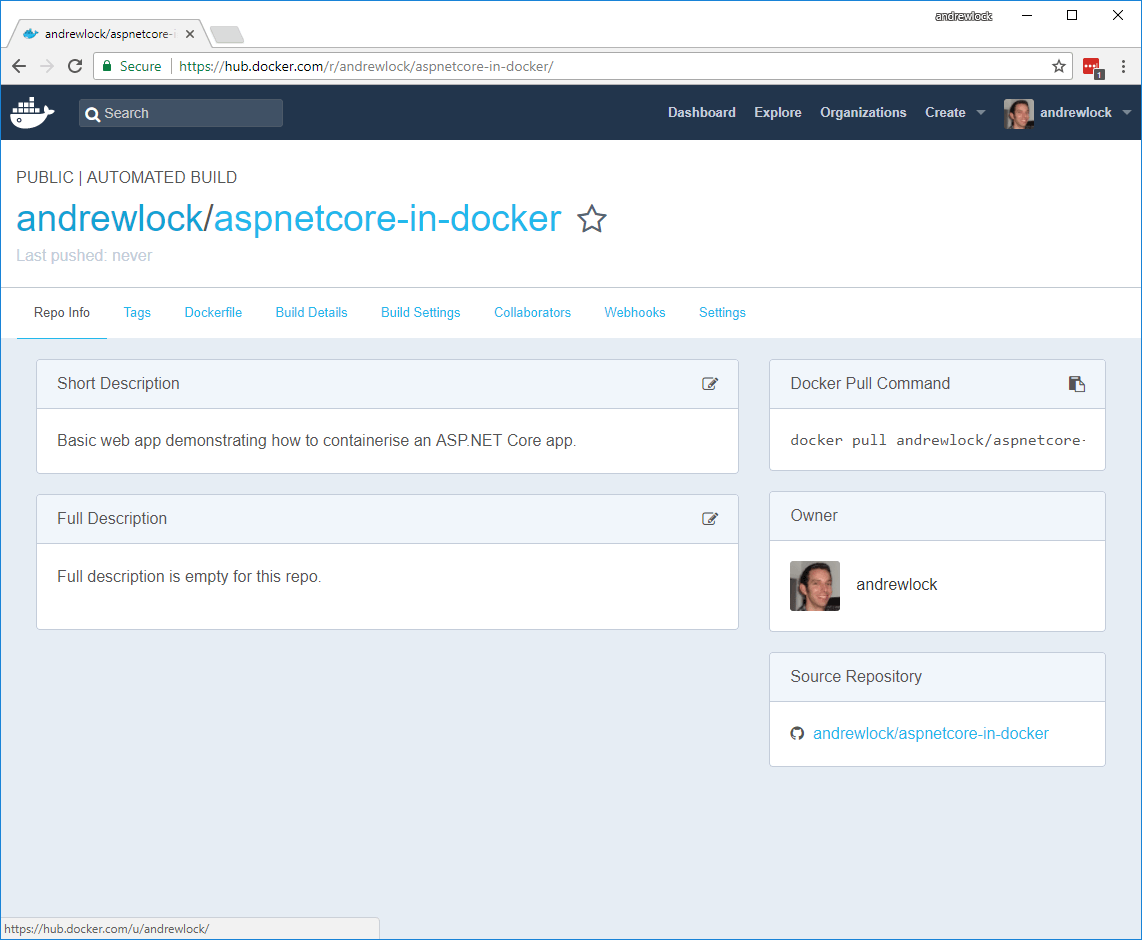Click the Owner name andrewlock
This screenshot has height=940, width=1142.
click(897, 585)
